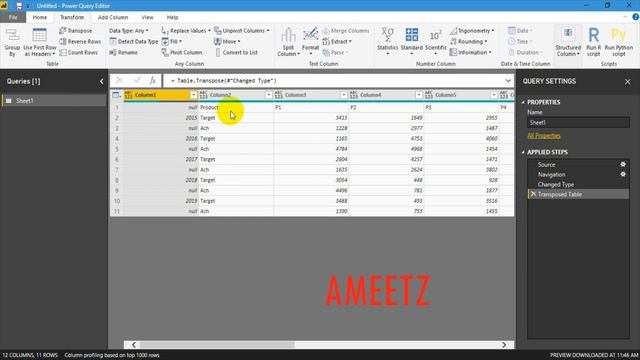Open the Data Type: Any dropdown
640x360 pixels.
tap(129, 31)
